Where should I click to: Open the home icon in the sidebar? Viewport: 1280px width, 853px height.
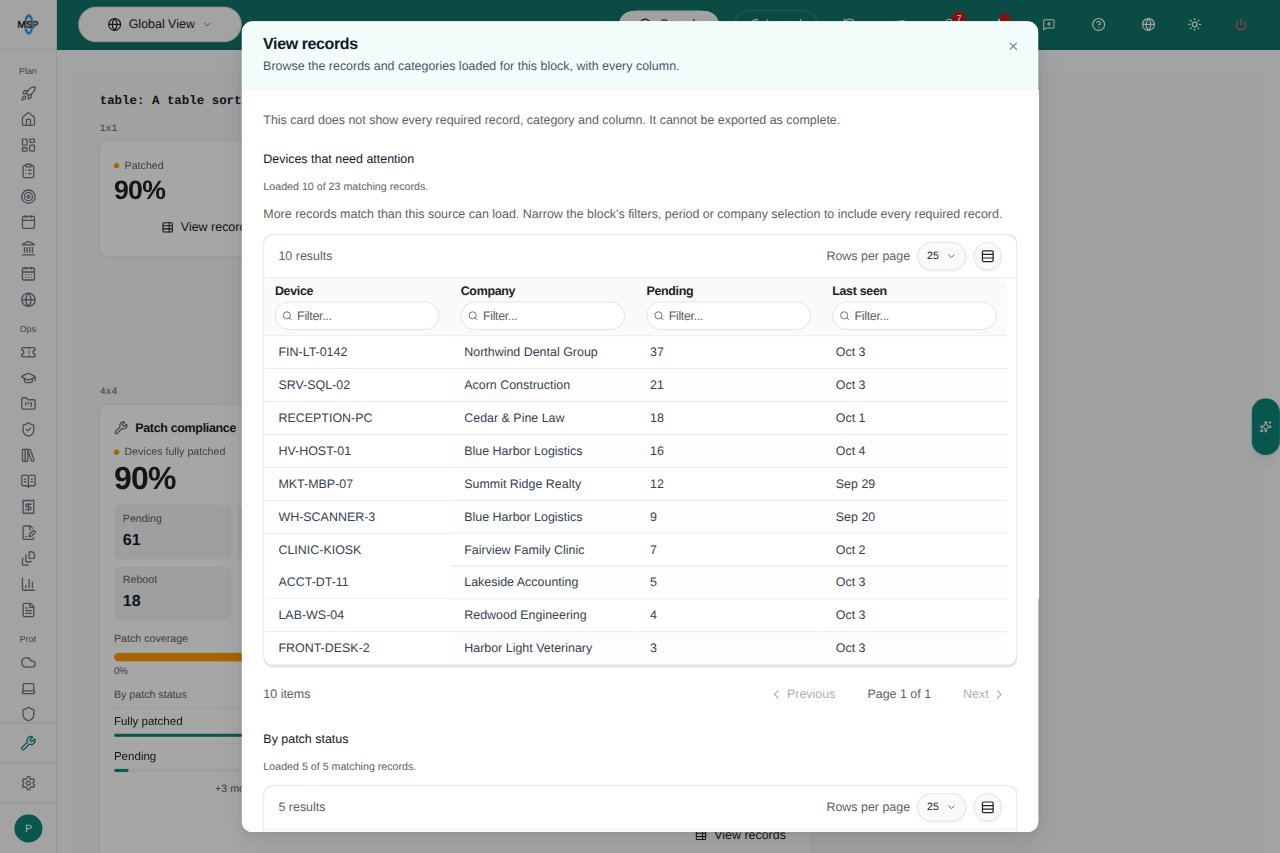click(x=28, y=119)
